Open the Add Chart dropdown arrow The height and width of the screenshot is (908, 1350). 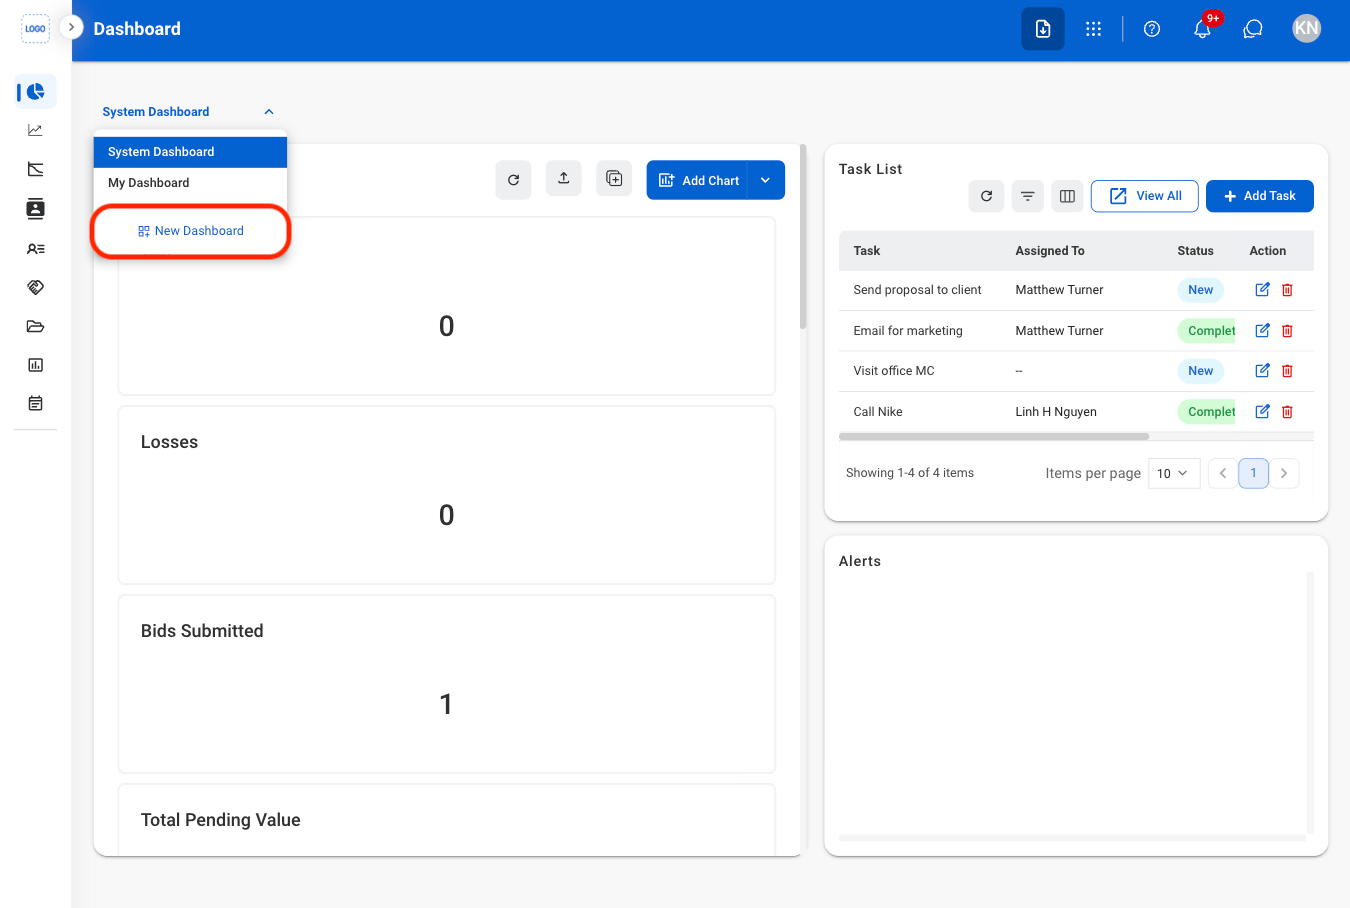tap(765, 180)
